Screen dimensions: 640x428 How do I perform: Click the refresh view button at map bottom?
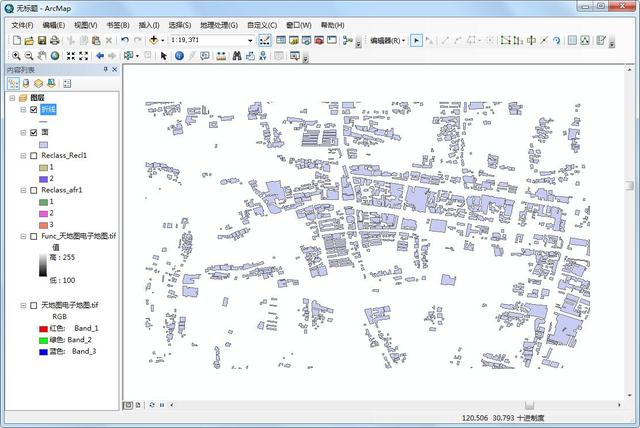pyautogui.click(x=152, y=405)
